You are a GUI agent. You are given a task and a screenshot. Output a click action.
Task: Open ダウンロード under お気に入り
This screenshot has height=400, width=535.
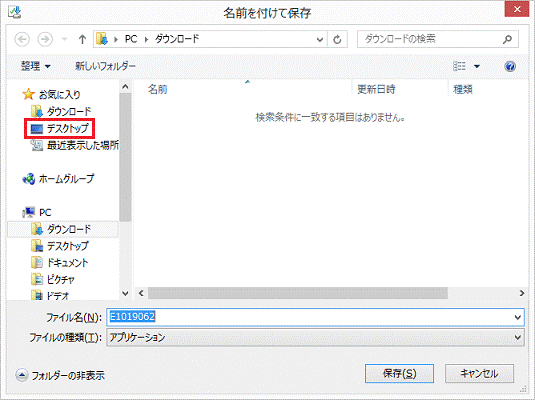tap(69, 111)
